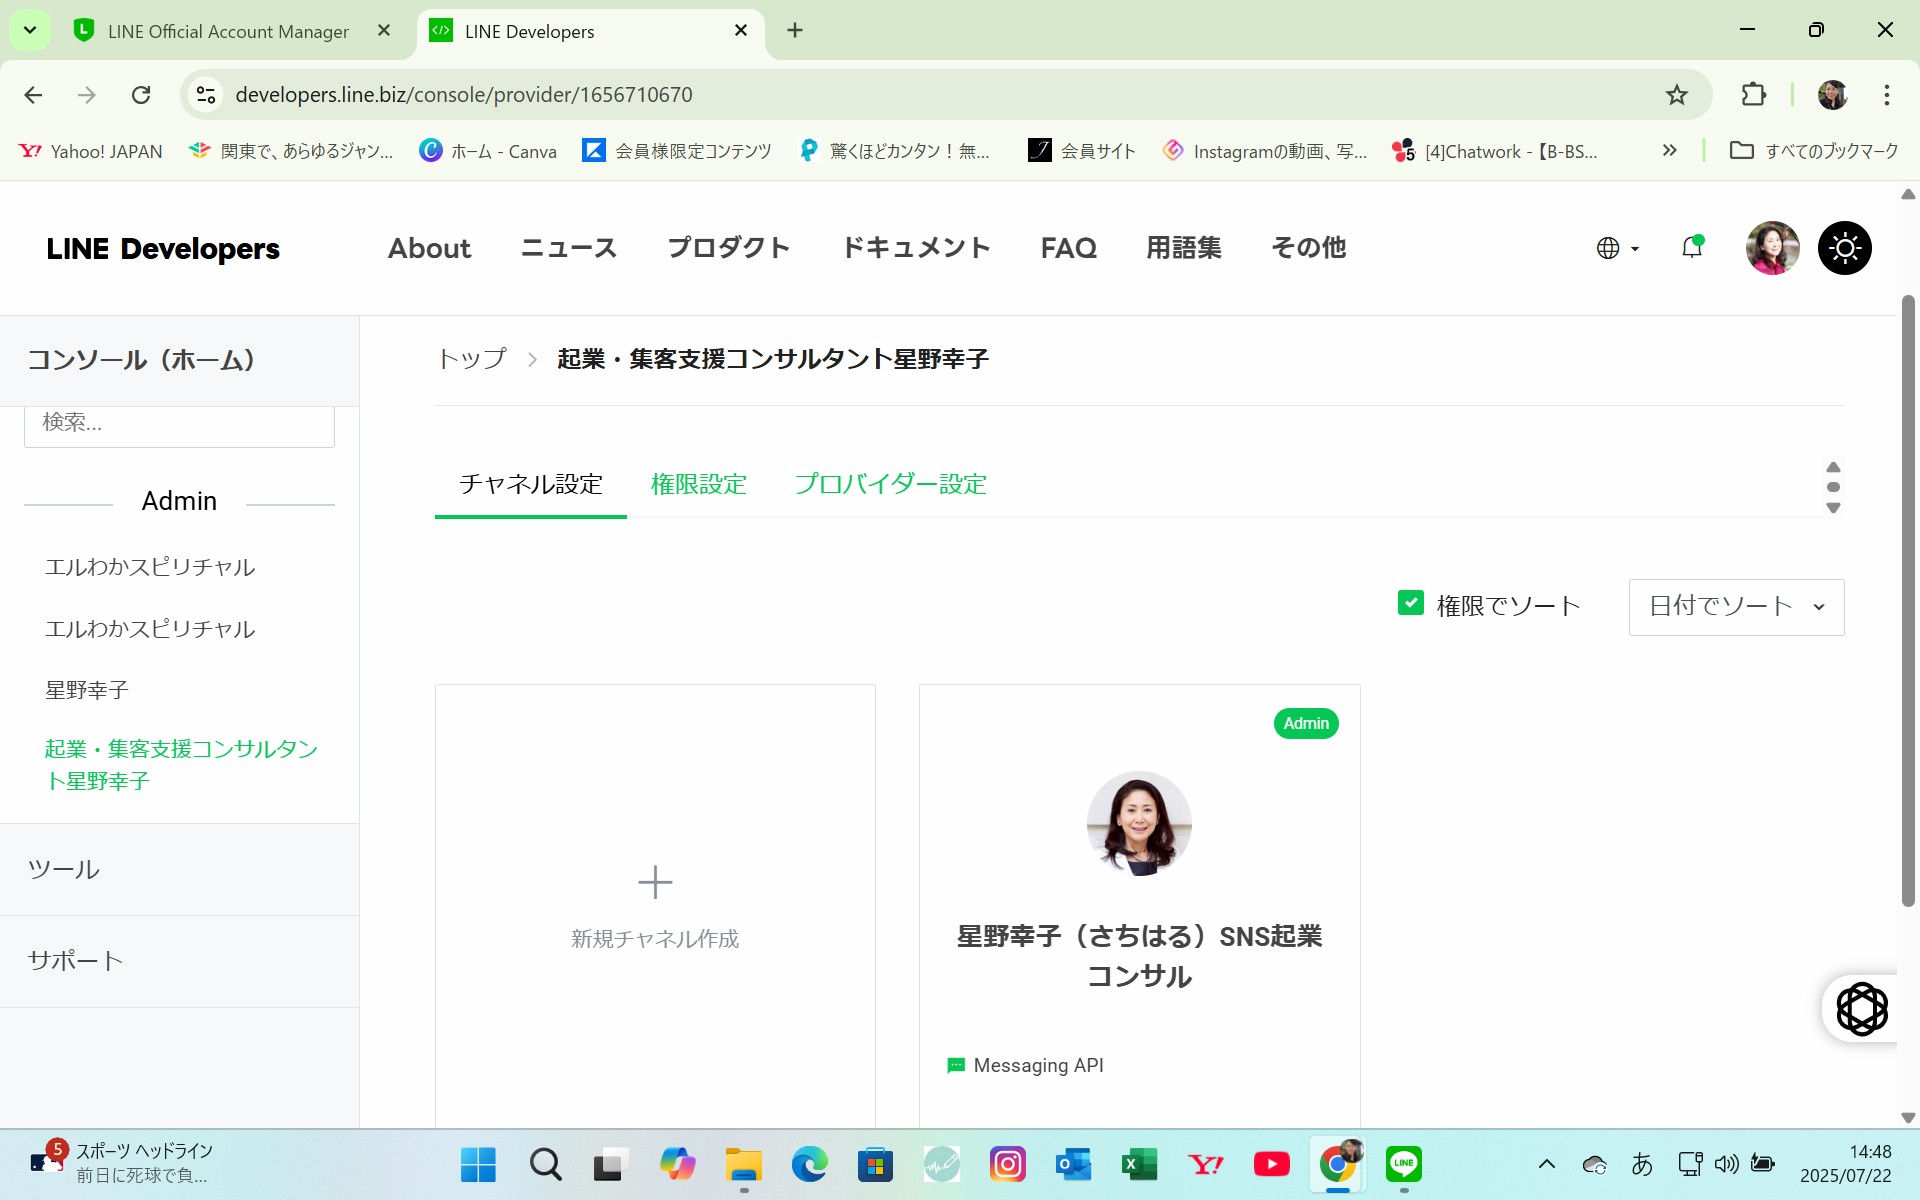Reload the current page
1920x1200 pixels.
pos(141,95)
